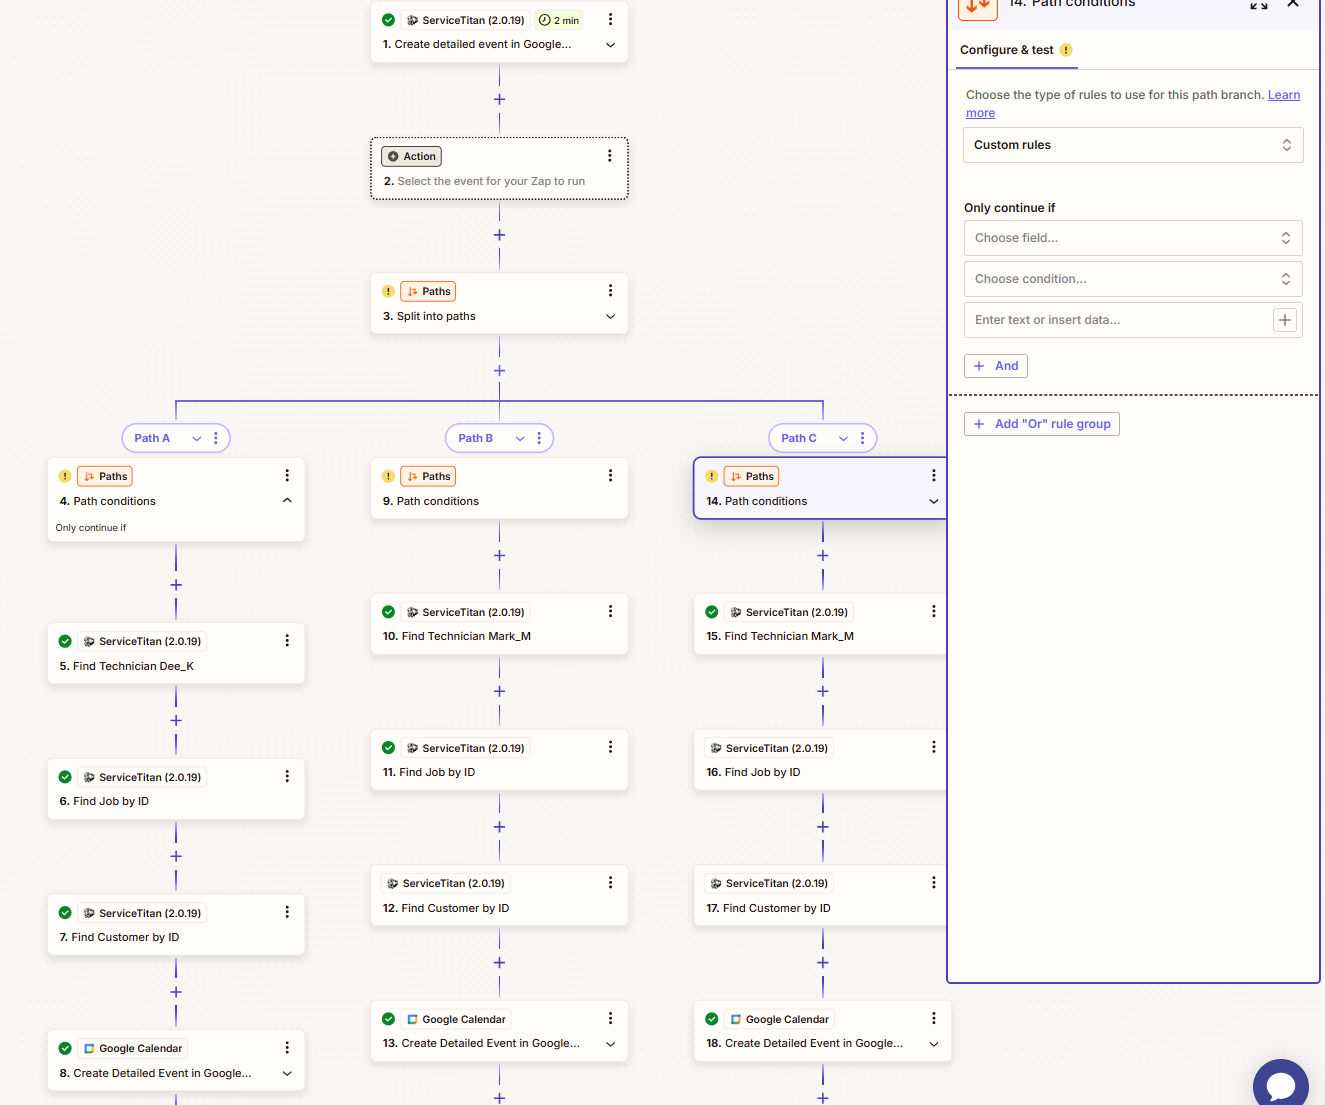1325x1105 pixels.
Task: Open three-dot menu on step 18 Google Calendar
Action: coord(934,1018)
